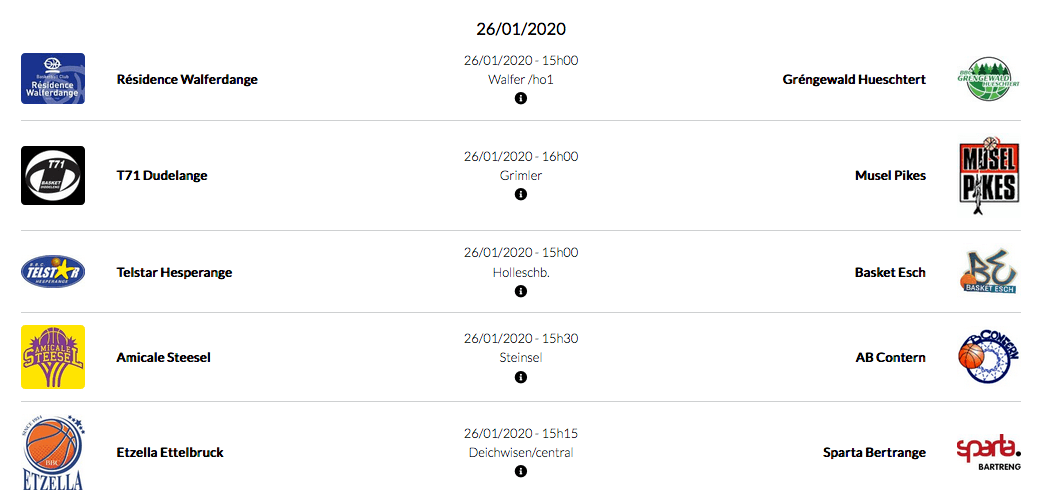Click the Sparta Bertrange team logo
Viewport: 1048px width, 496px height.
click(988, 452)
